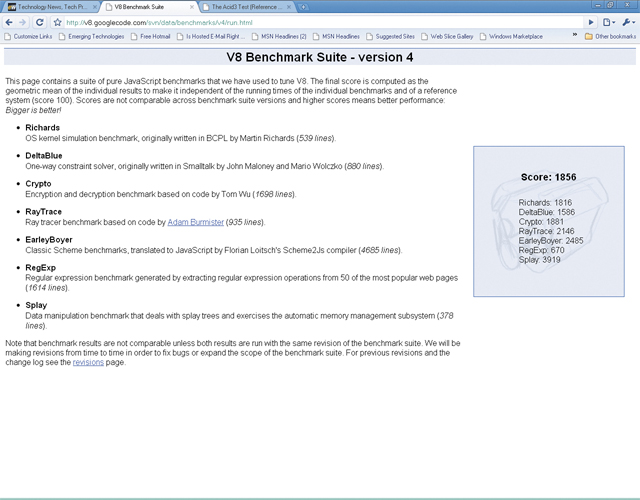640x500 pixels.
Task: Open the Emerging Technologies bookmark
Action: (91, 36)
